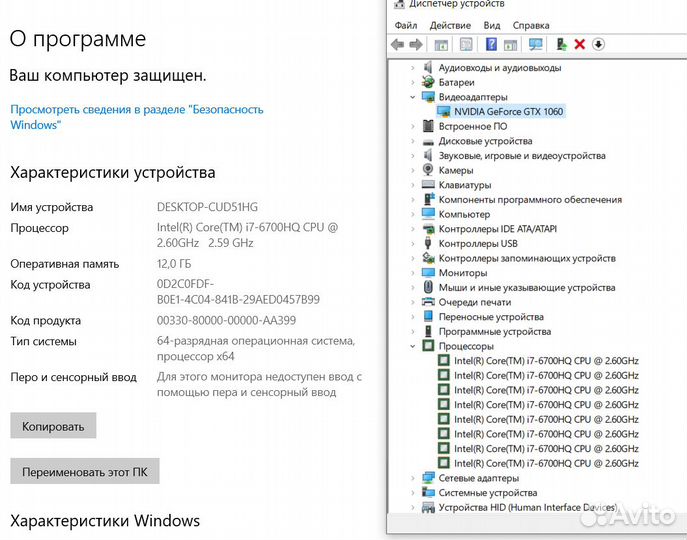
Task: Click the Сетевые адаптеры network icon
Action: tap(428, 478)
